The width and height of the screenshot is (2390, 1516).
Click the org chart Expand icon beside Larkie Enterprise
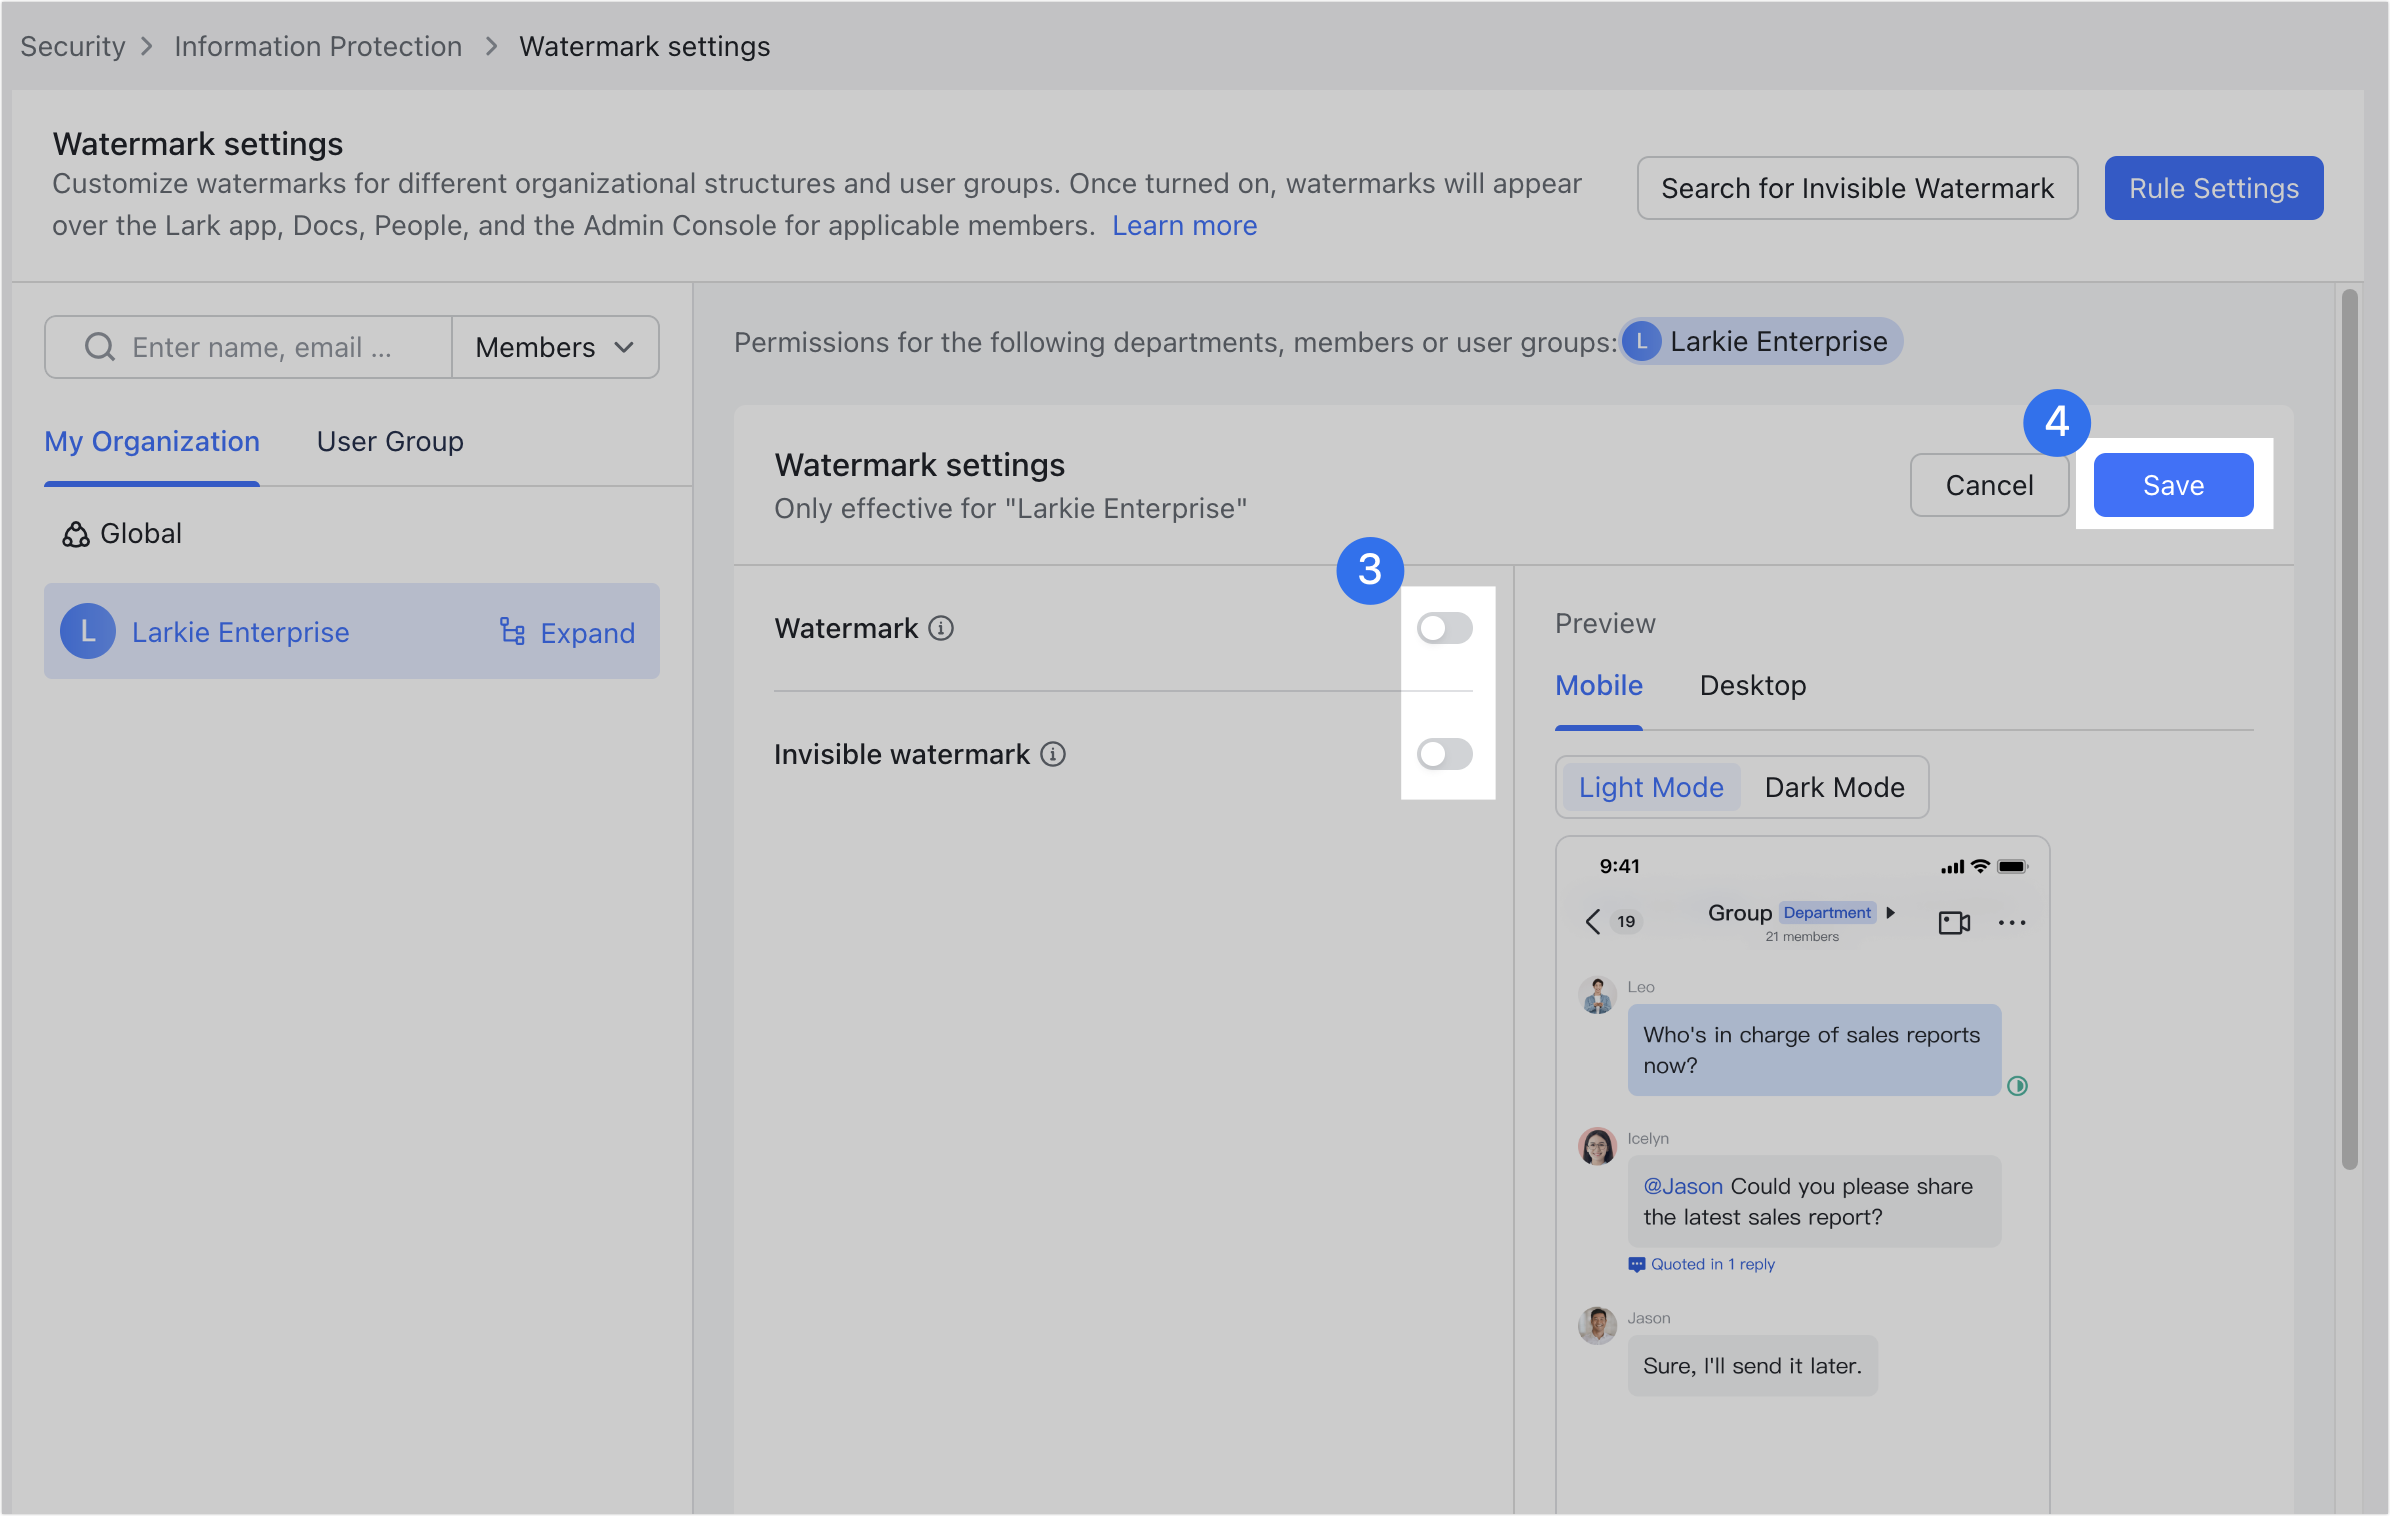point(512,632)
